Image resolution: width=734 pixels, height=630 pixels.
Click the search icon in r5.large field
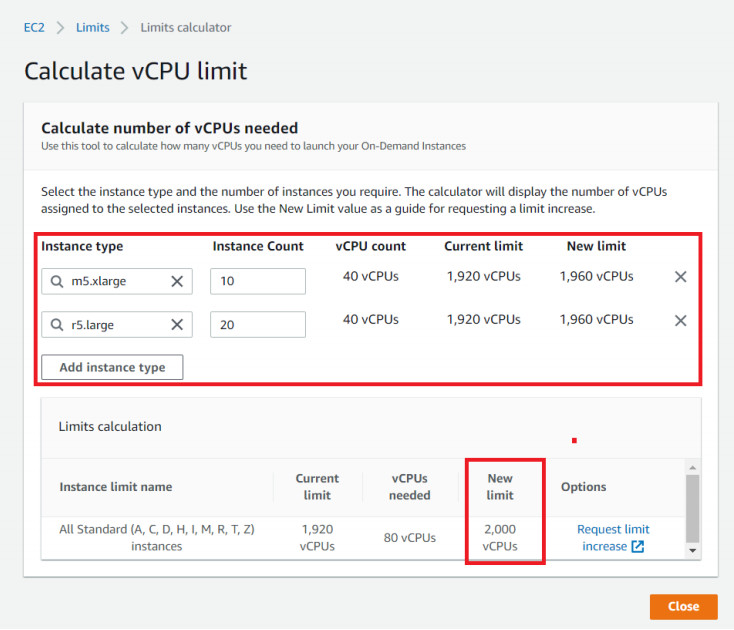tap(57, 324)
